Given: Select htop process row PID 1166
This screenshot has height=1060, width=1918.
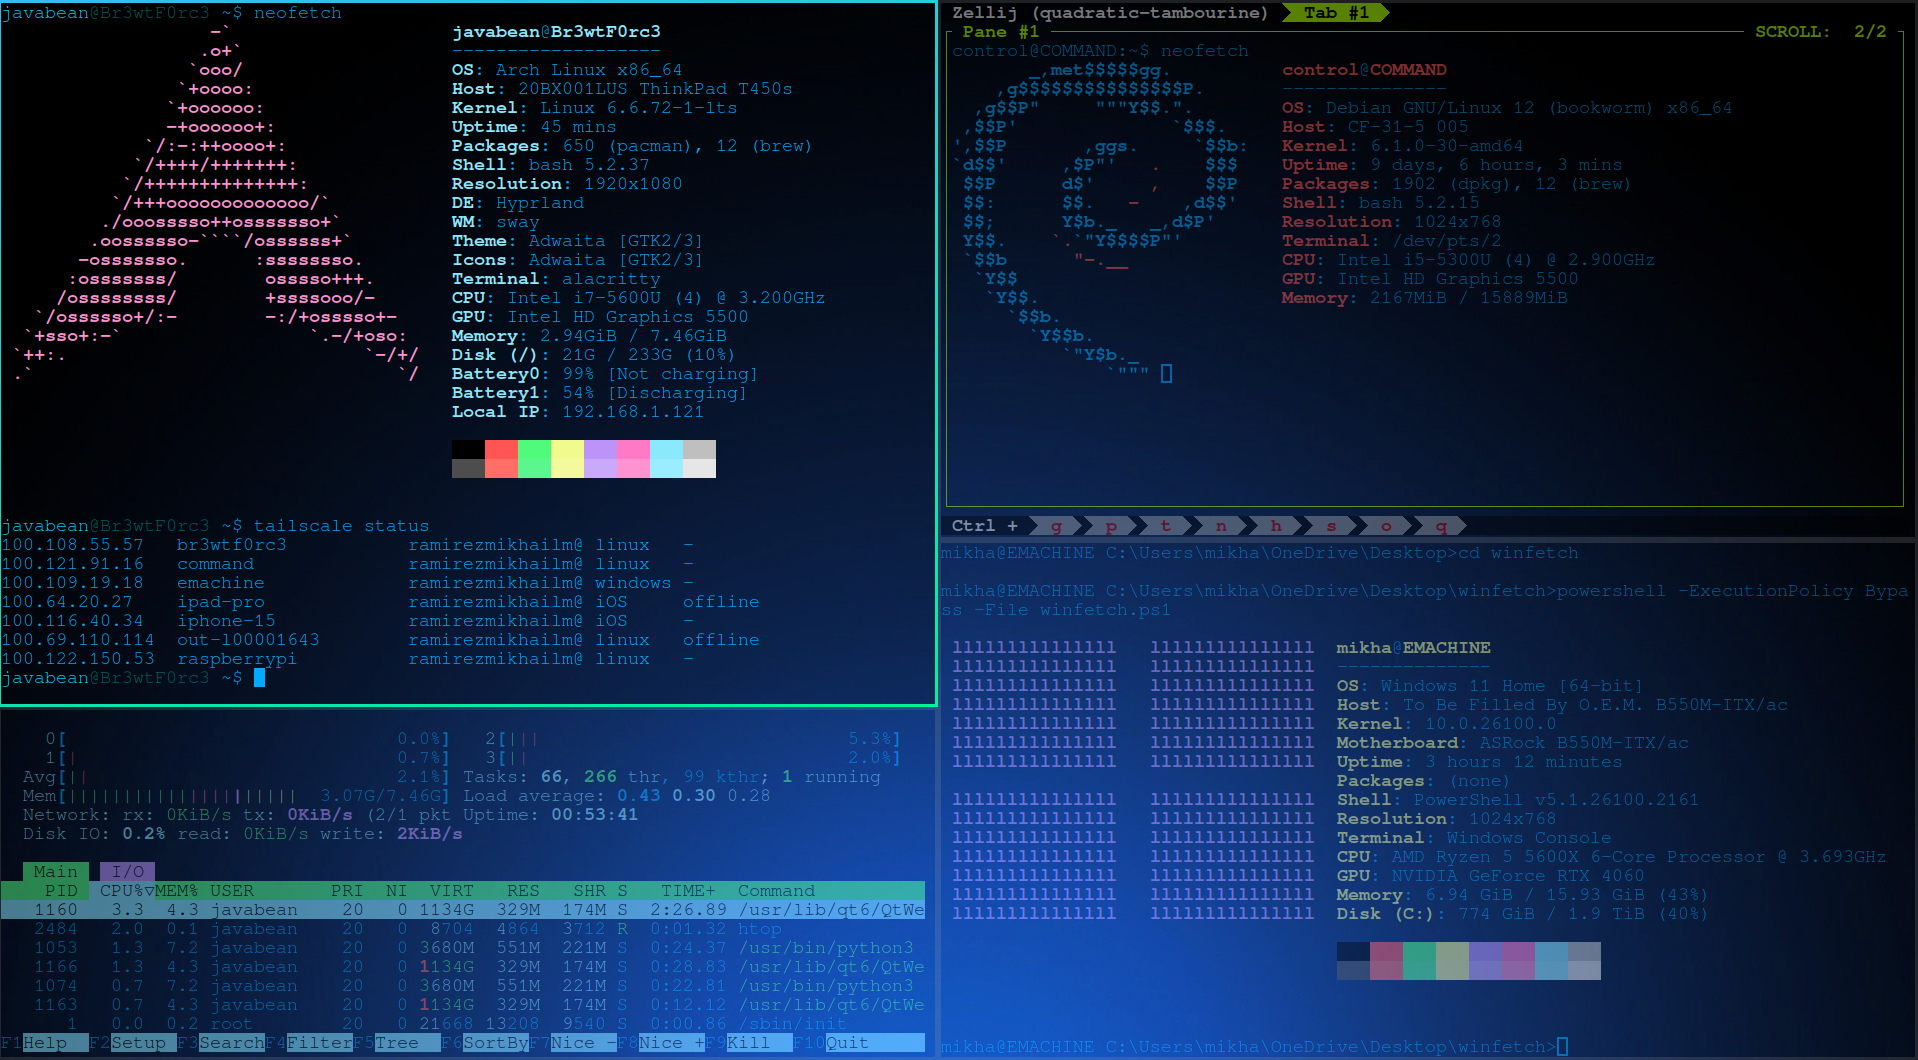Looking at the screenshot, I should [x=463, y=966].
